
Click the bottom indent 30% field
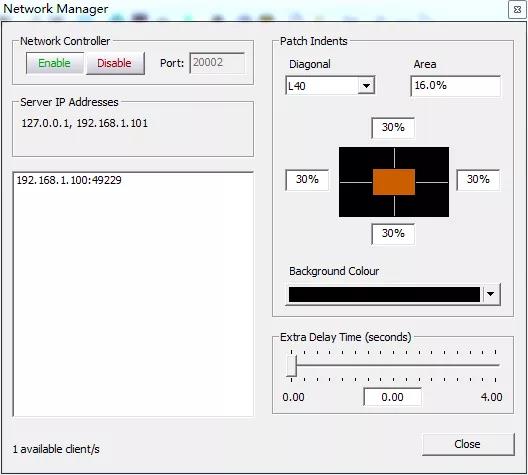[393, 234]
